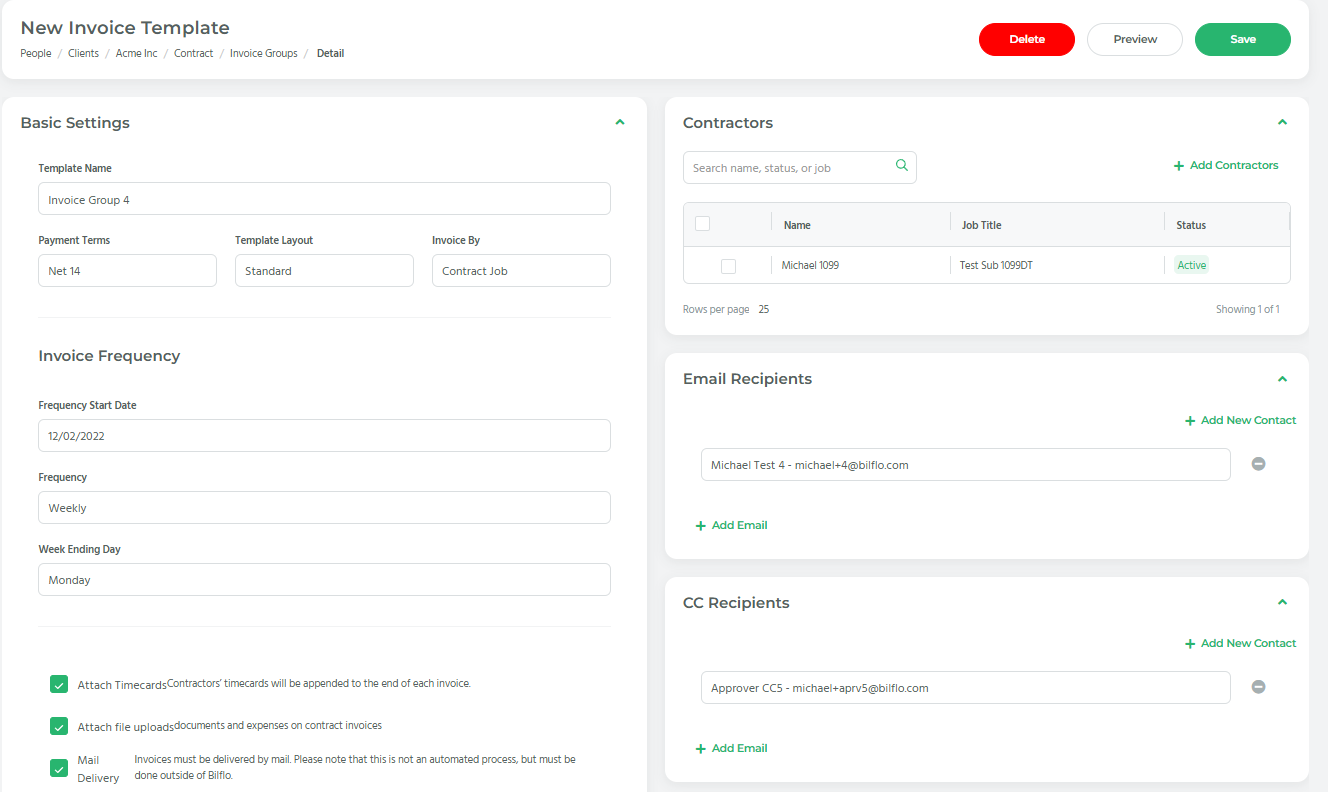Click the Approver CC5 email field
This screenshot has width=1328, height=792.
click(x=966, y=687)
